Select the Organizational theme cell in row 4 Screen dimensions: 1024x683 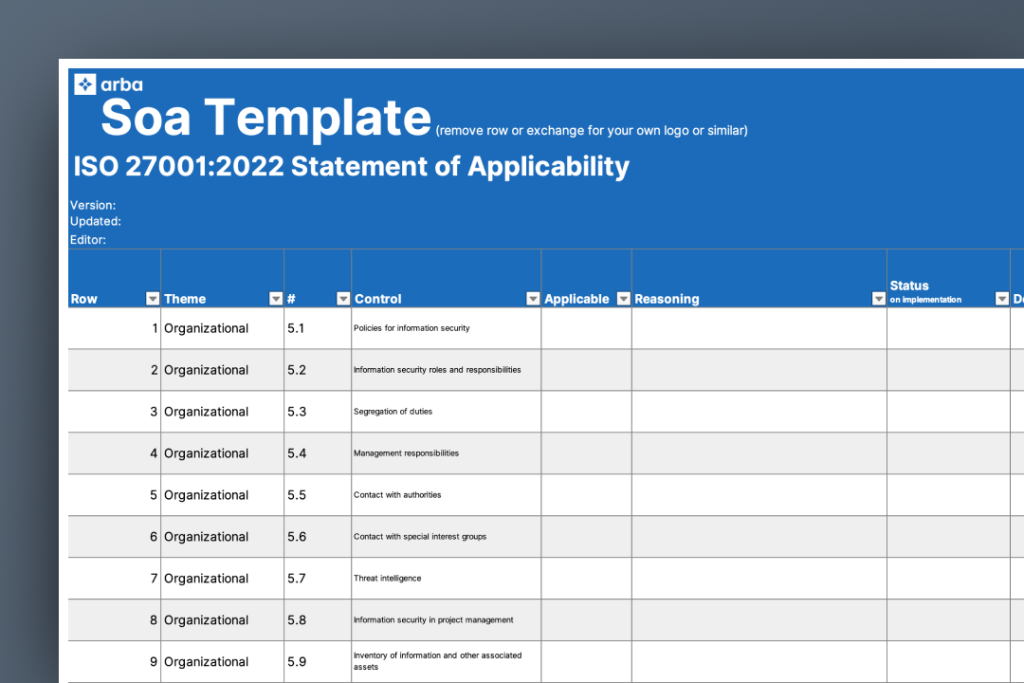pos(223,453)
